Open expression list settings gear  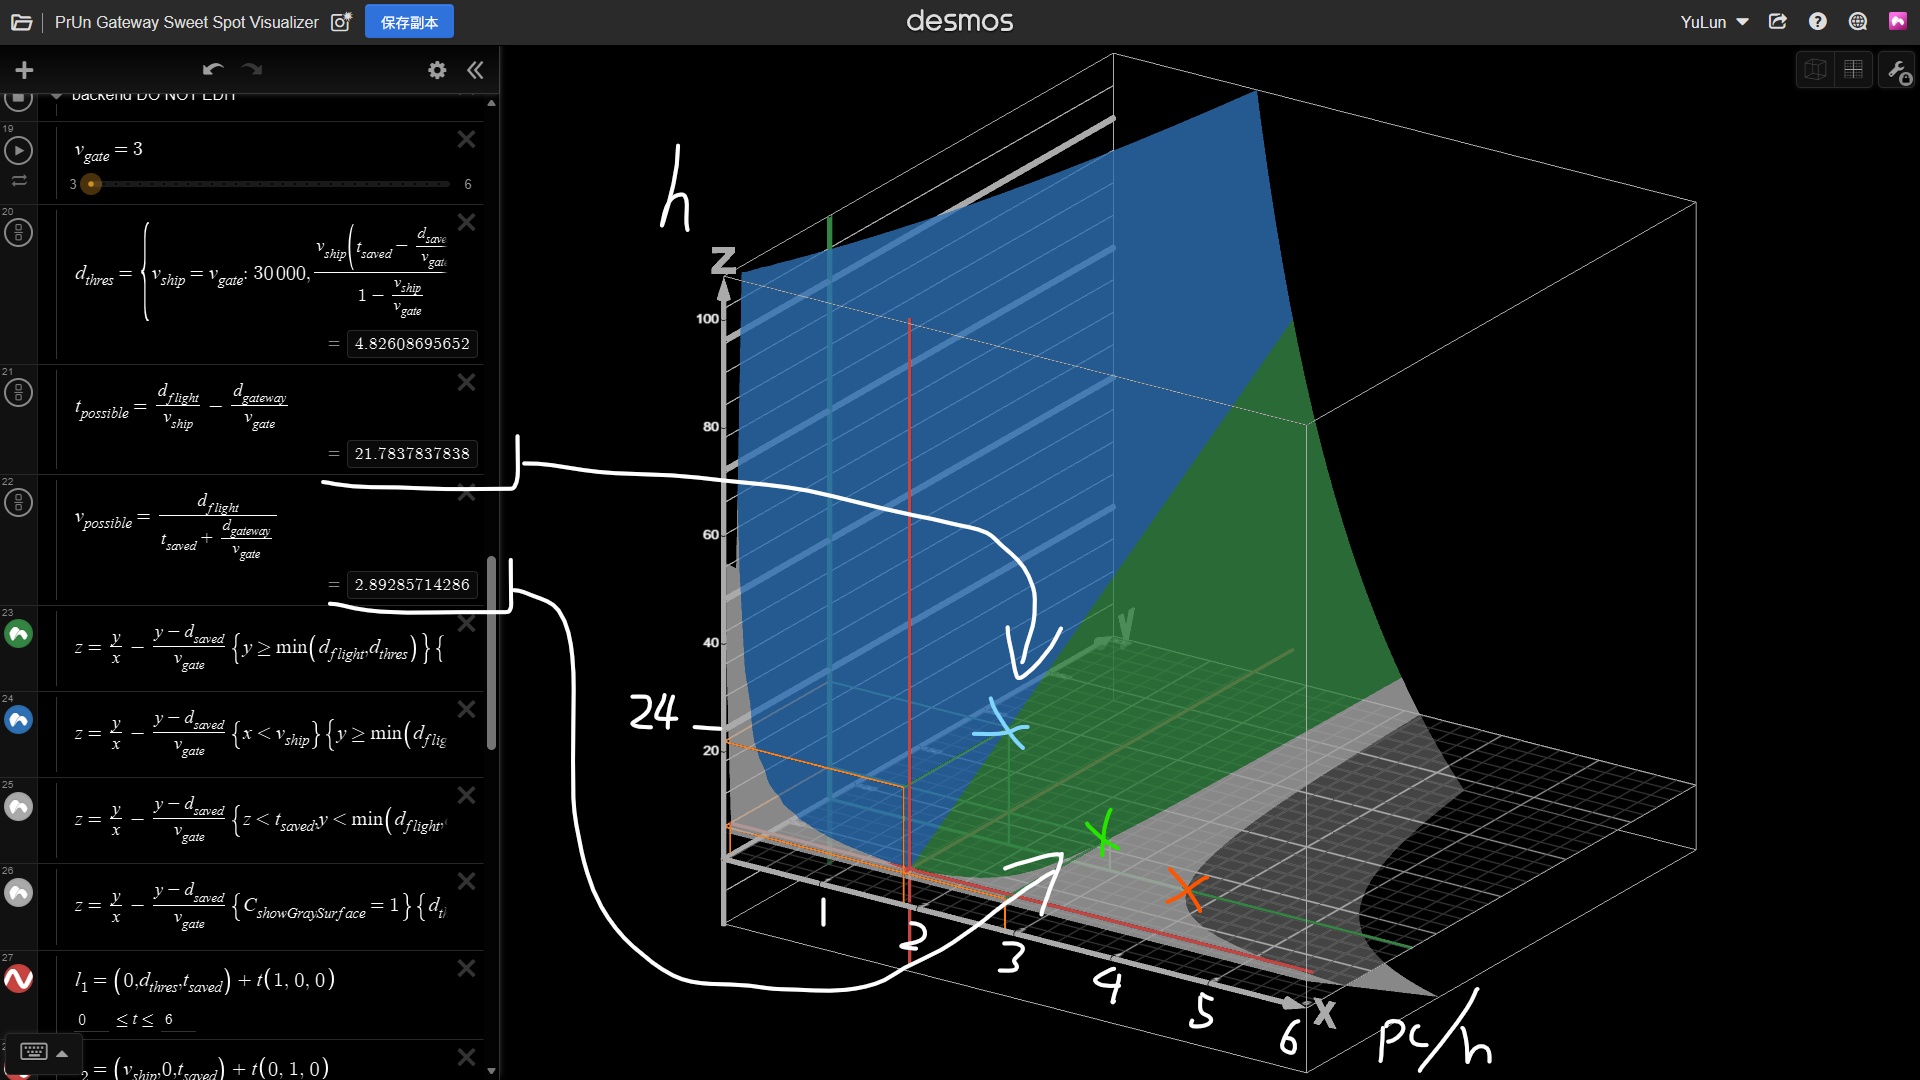tap(437, 70)
